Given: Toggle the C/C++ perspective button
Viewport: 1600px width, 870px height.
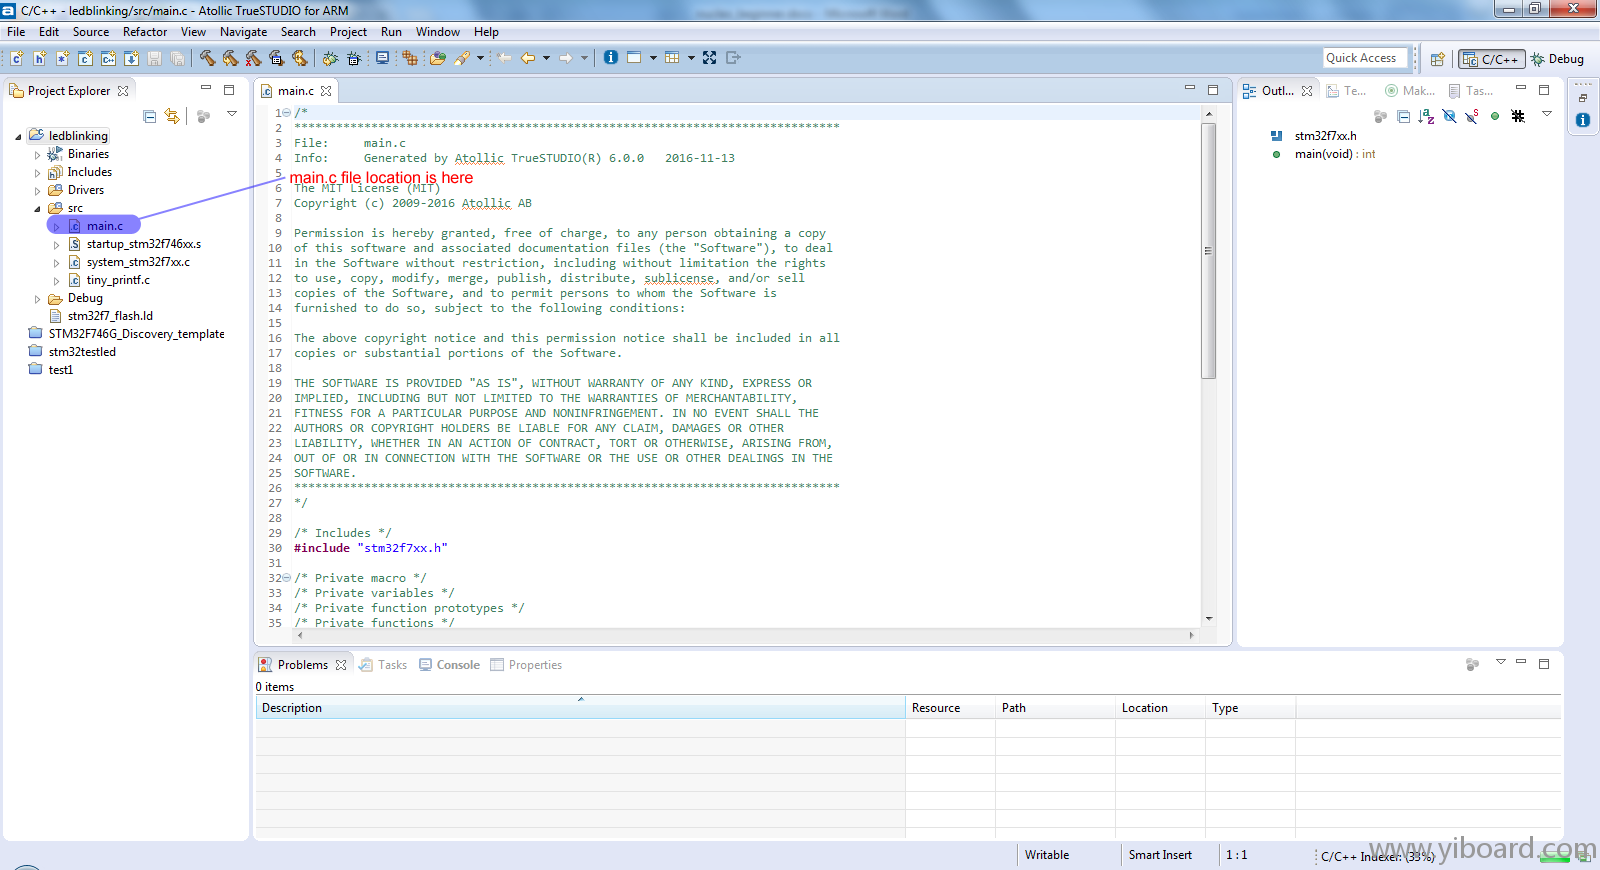Looking at the screenshot, I should point(1491,59).
